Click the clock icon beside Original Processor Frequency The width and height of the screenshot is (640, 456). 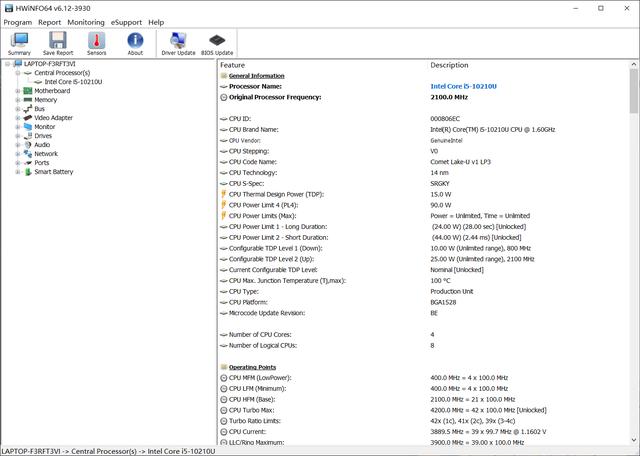224,97
